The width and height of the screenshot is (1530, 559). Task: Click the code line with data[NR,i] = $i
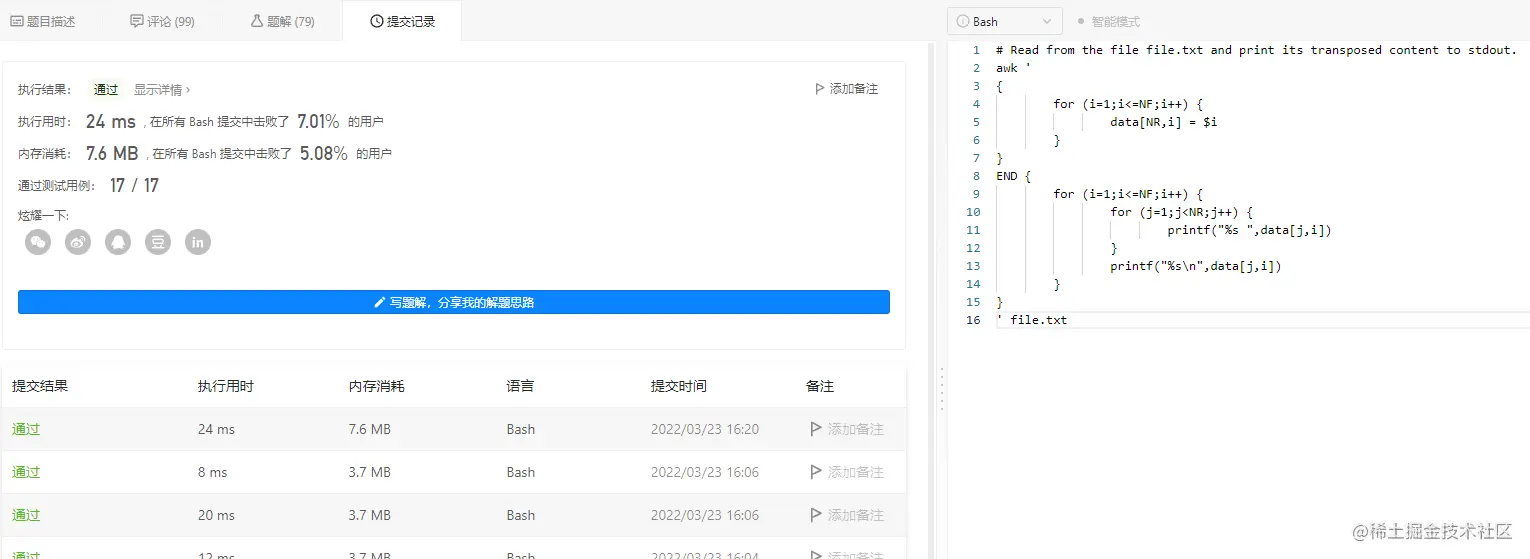point(1163,122)
